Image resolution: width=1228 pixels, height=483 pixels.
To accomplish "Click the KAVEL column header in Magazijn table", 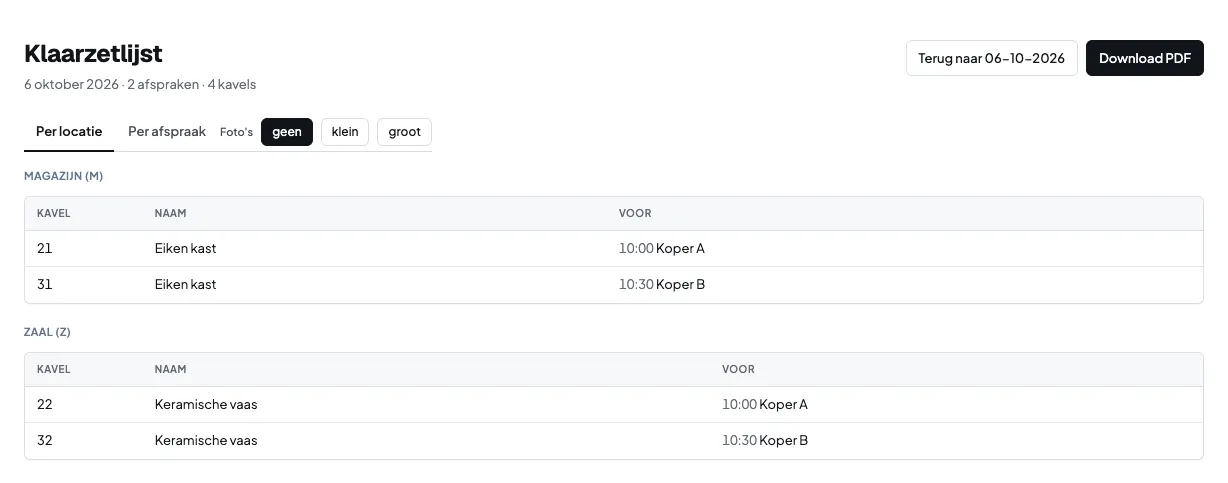I will coord(54,214).
